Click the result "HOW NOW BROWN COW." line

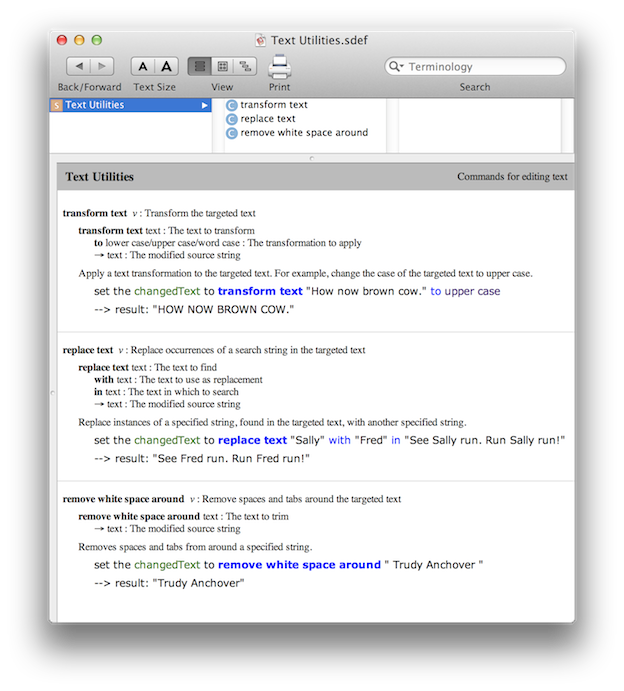[x=194, y=310]
